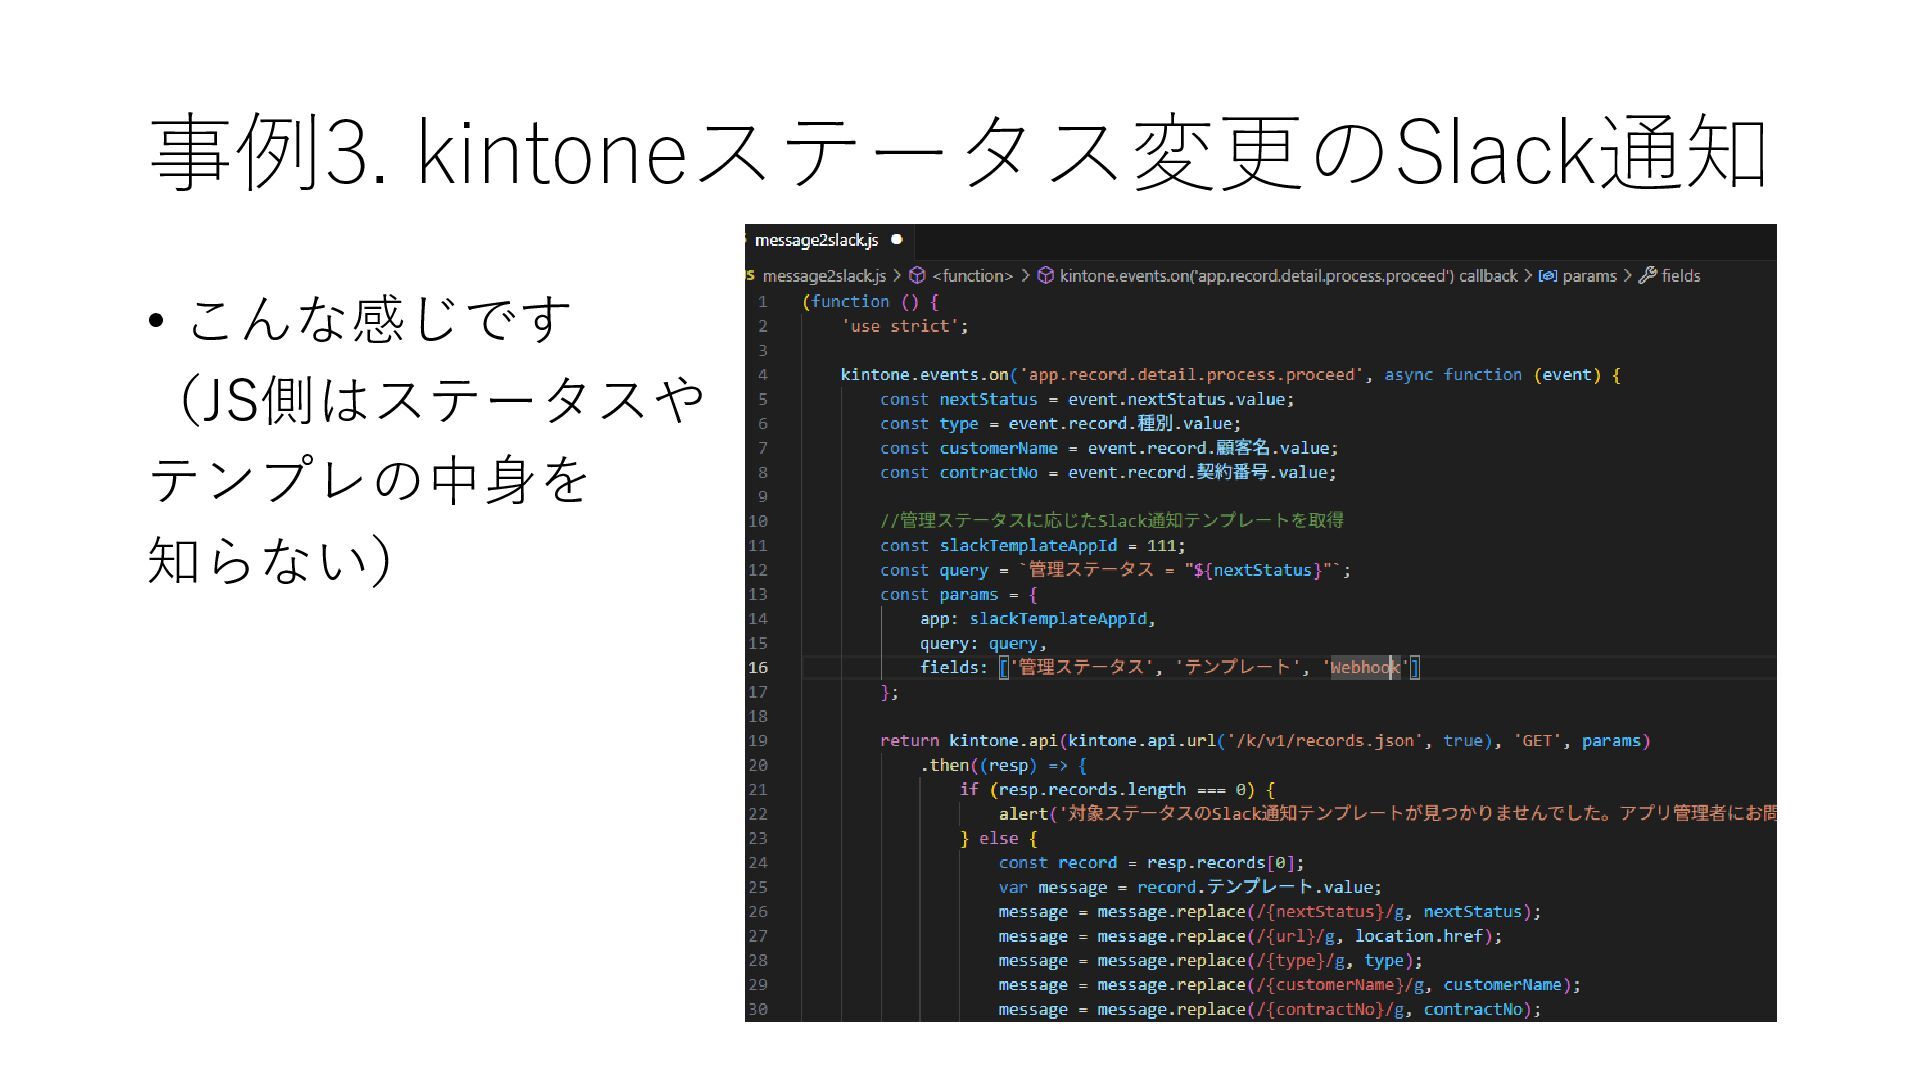The height and width of the screenshot is (1080, 1920).
Task: Click line number 4 in the gutter
Action: click(x=762, y=375)
